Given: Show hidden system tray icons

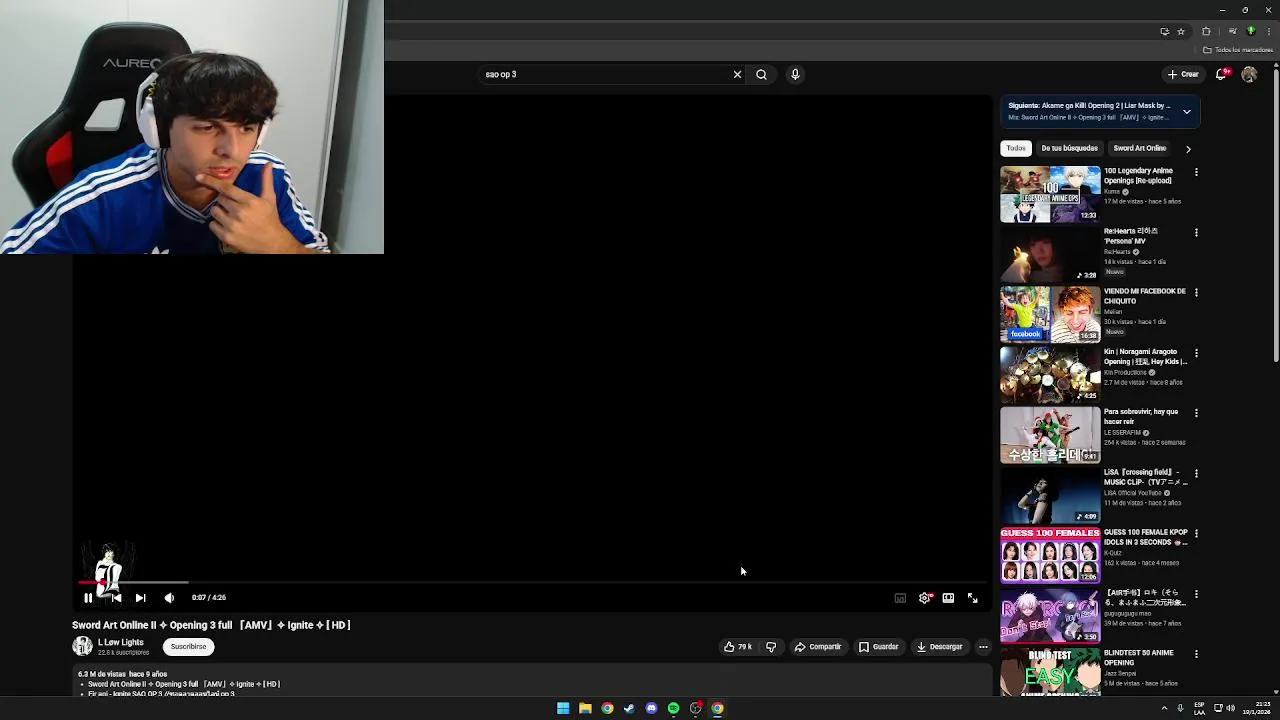Looking at the screenshot, I should pos(1164,708).
